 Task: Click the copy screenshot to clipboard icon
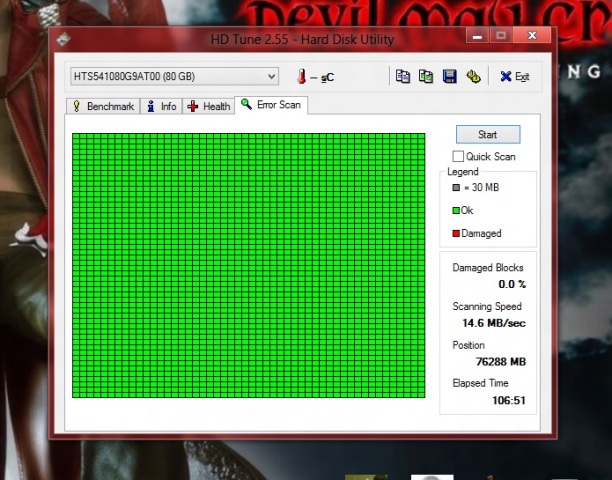click(x=425, y=77)
